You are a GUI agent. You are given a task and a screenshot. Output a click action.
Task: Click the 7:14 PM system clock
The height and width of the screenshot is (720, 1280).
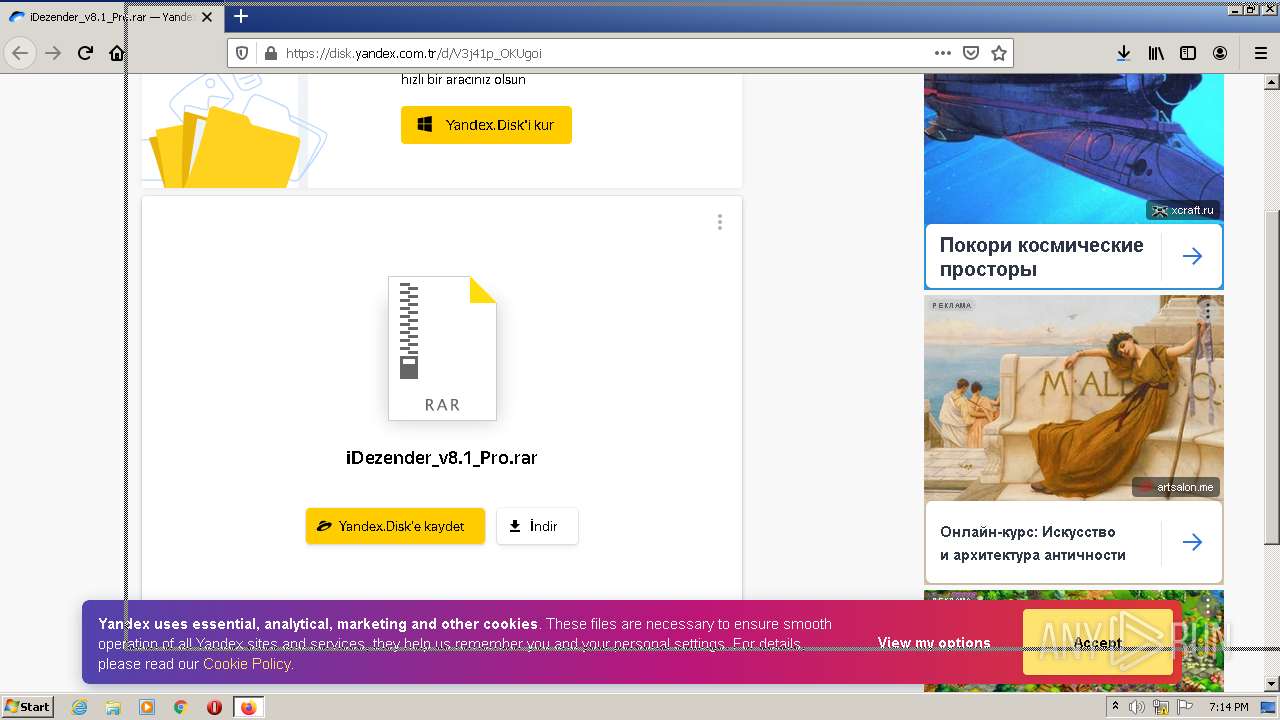(x=1229, y=707)
